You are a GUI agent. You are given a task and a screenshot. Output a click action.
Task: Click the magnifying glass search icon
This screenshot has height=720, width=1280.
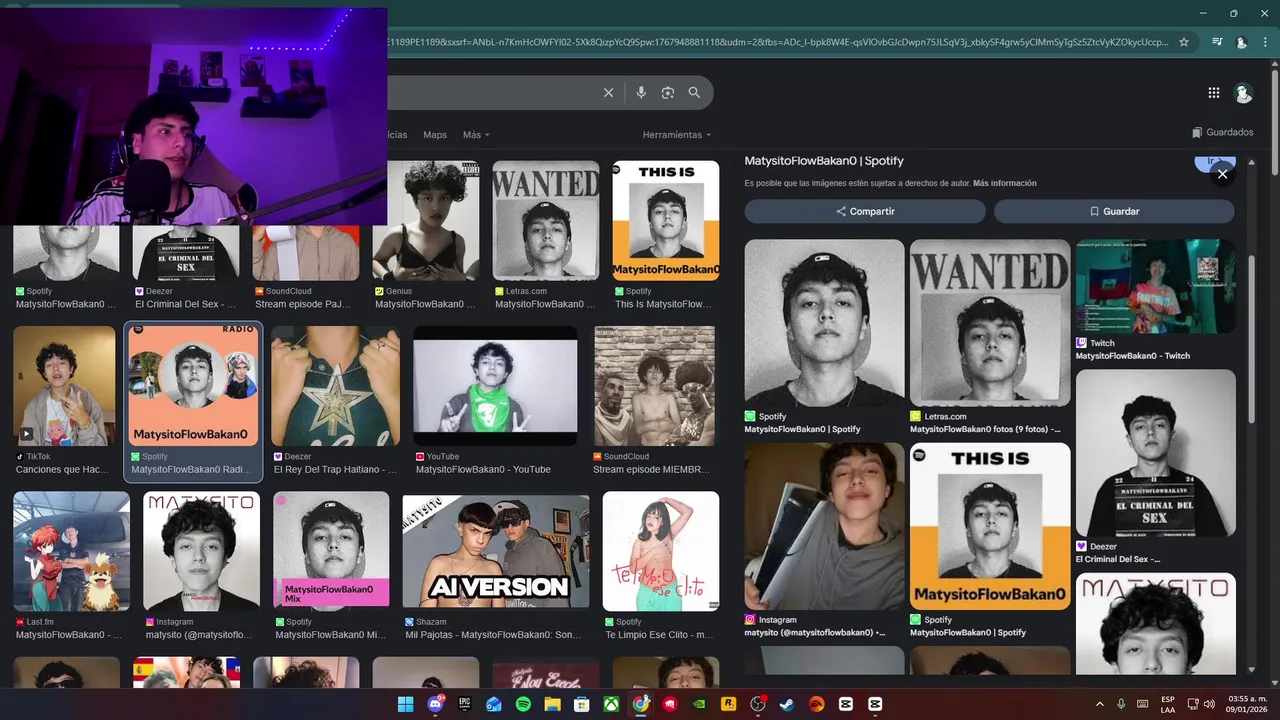tap(694, 93)
